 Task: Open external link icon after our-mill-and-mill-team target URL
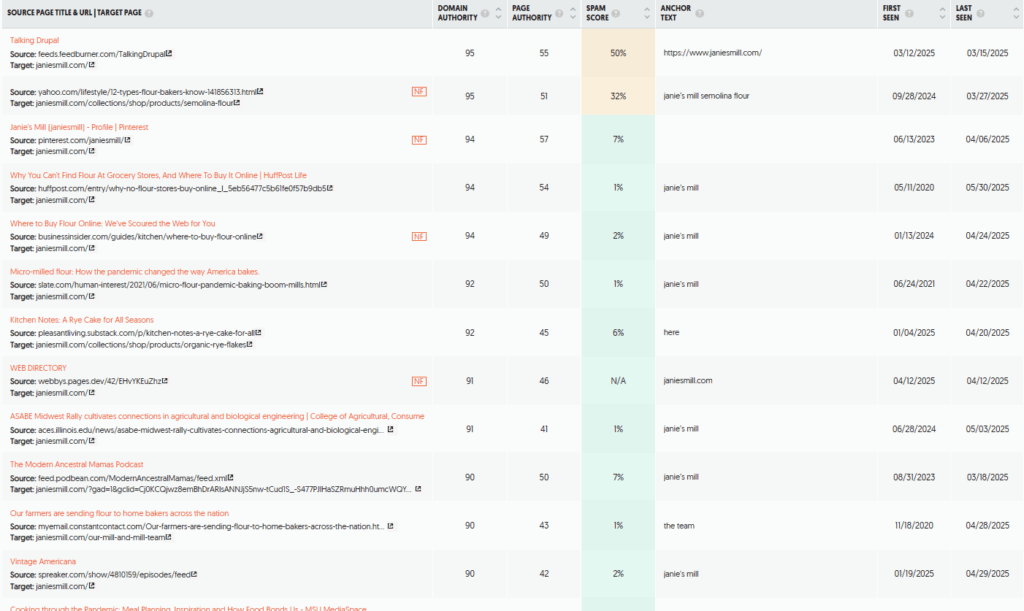click(168, 537)
